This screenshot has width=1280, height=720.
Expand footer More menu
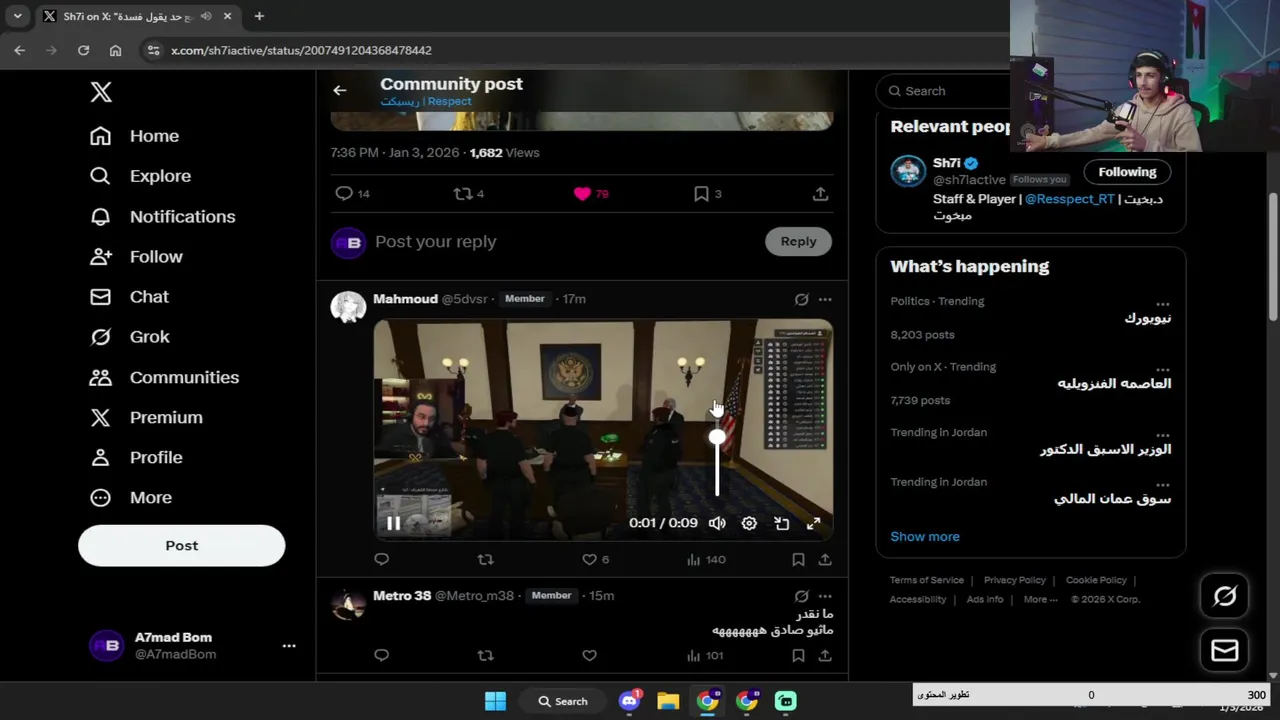(x=1040, y=600)
